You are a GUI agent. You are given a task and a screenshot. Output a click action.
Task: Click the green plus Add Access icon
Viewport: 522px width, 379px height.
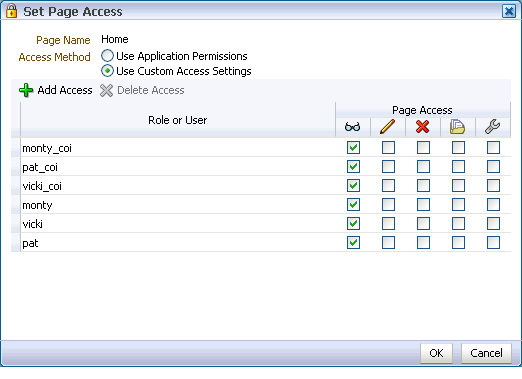(26, 90)
